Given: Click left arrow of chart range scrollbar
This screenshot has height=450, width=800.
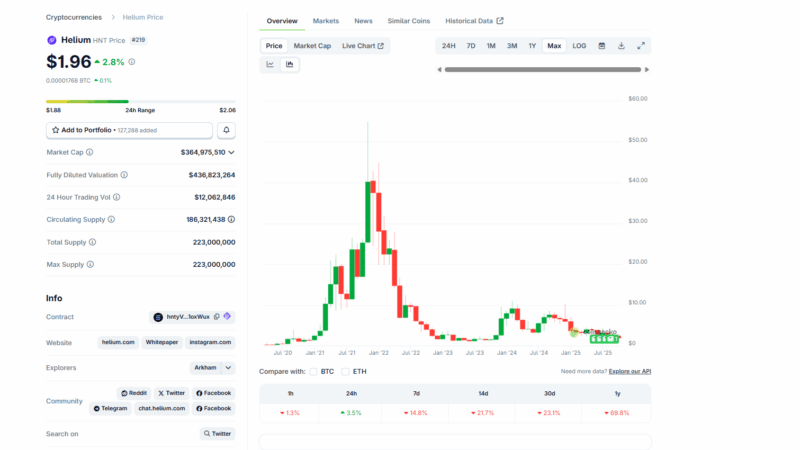Looking at the screenshot, I should point(439,69).
